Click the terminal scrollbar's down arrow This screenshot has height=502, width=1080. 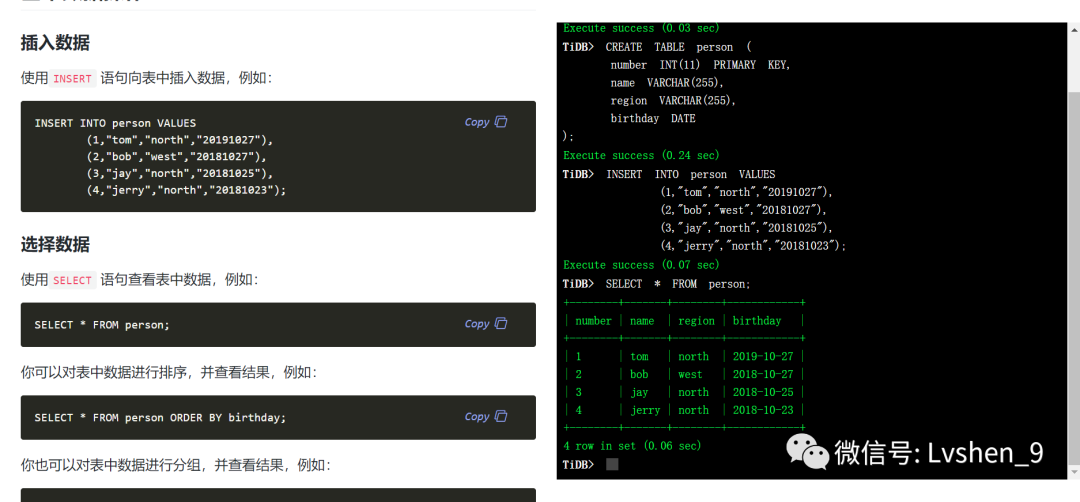[1073, 472]
